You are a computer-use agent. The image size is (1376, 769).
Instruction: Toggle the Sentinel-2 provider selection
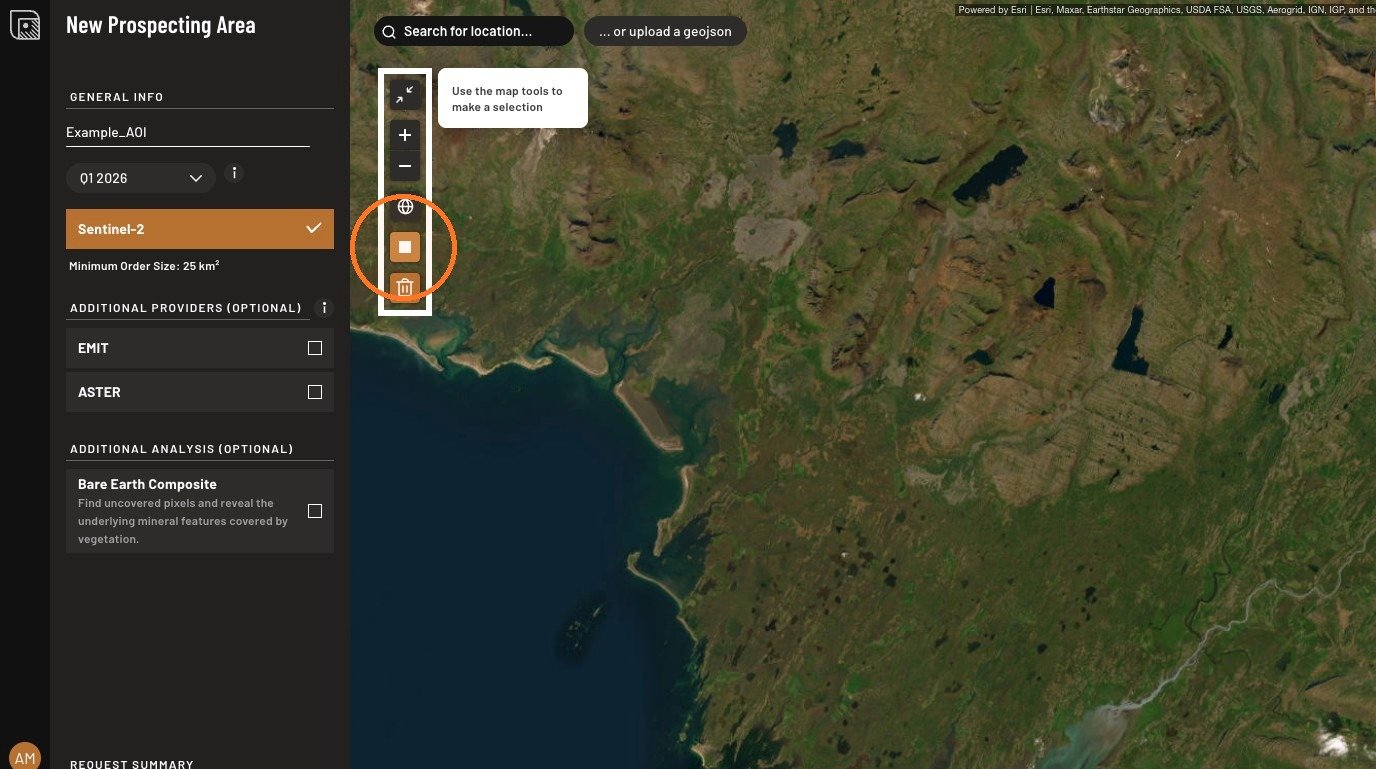[200, 229]
